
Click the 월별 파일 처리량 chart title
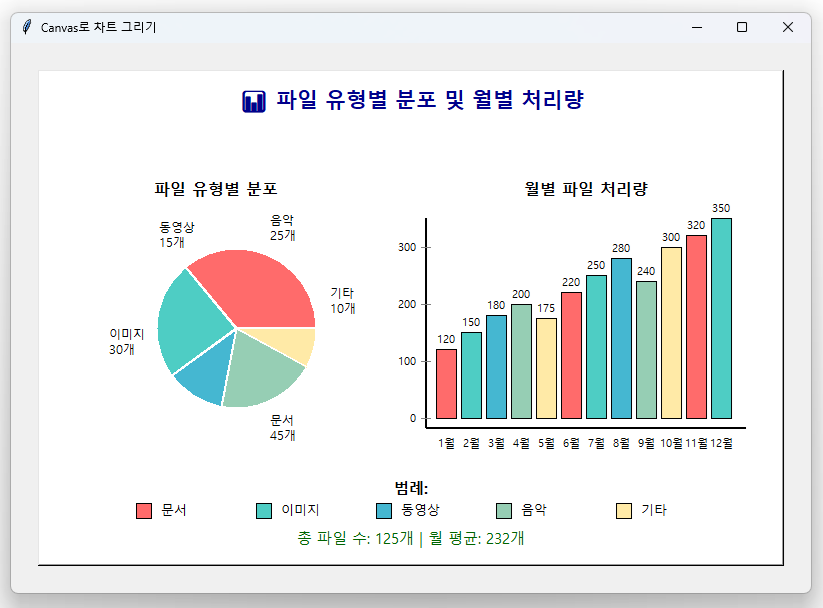click(583, 186)
